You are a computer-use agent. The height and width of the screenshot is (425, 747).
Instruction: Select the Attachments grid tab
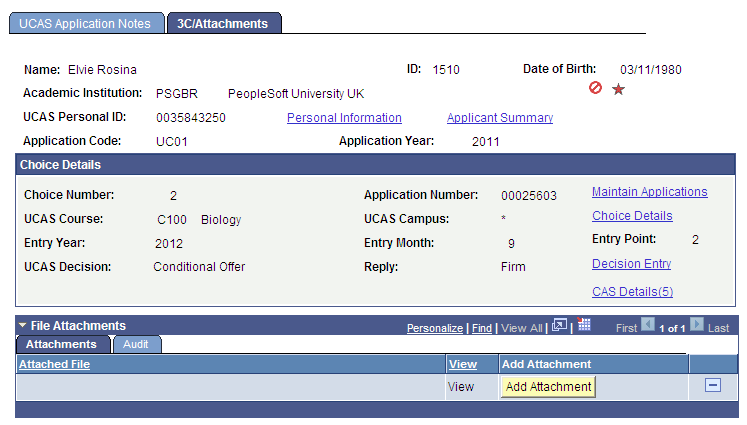point(62,344)
